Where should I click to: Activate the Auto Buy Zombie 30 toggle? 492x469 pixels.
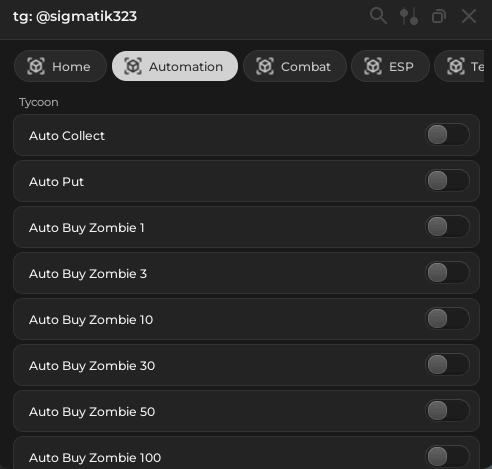click(x=447, y=365)
